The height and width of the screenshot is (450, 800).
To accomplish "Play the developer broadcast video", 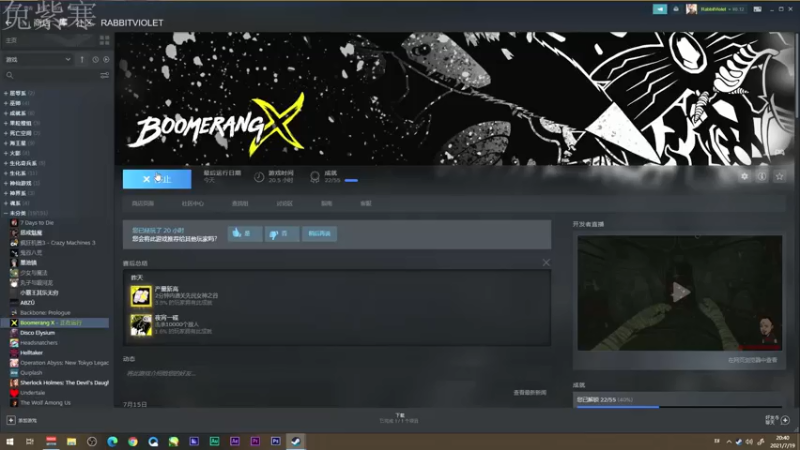I will pos(680,293).
